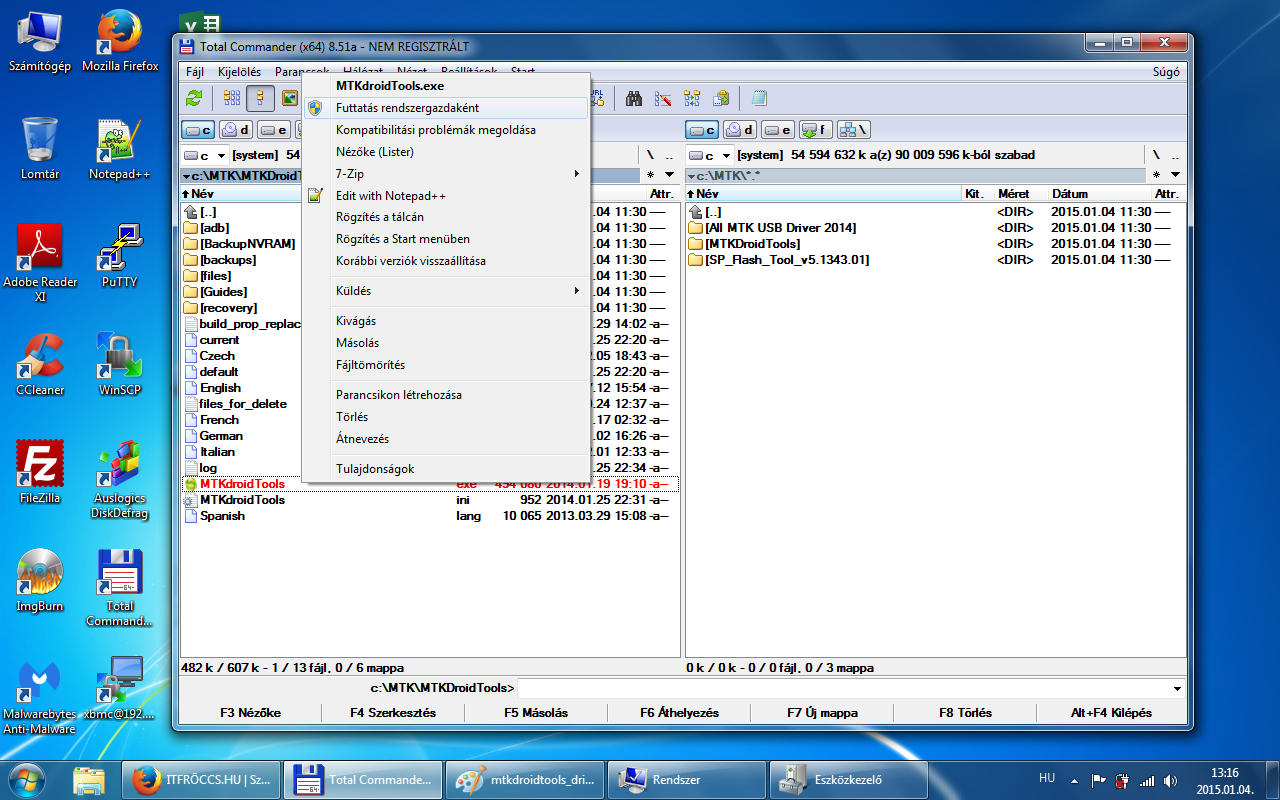This screenshot has width=1280, height=800.
Task: Select drive d in right panel
Action: [740, 129]
